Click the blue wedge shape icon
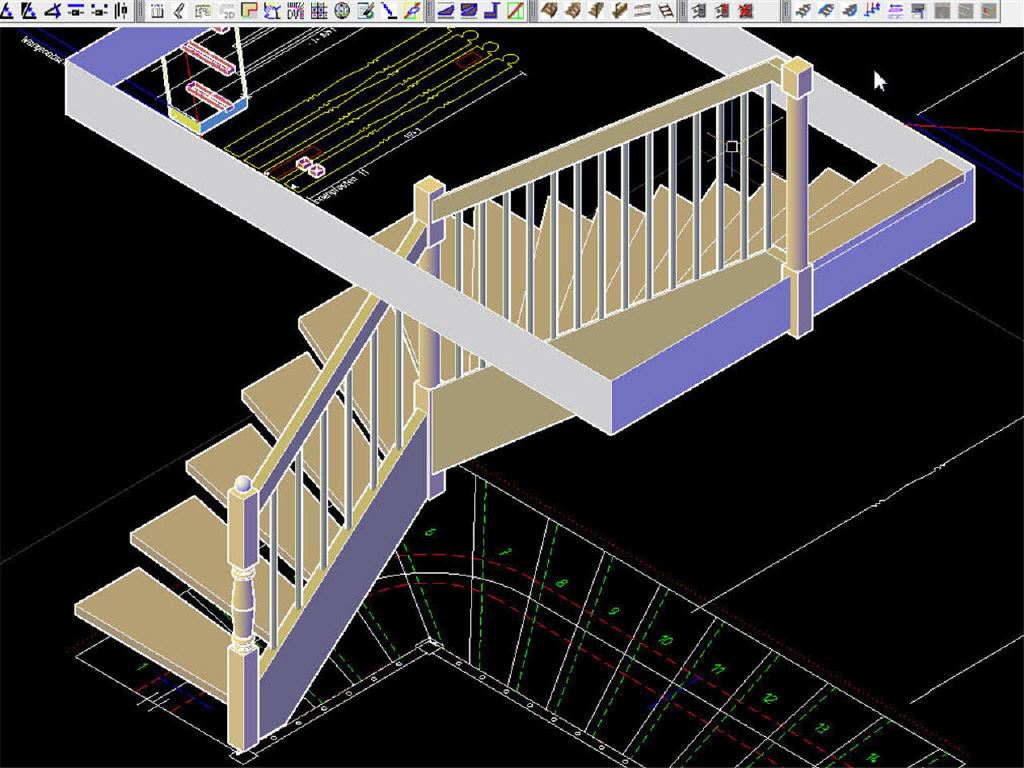The height and width of the screenshot is (768, 1024). coord(445,12)
